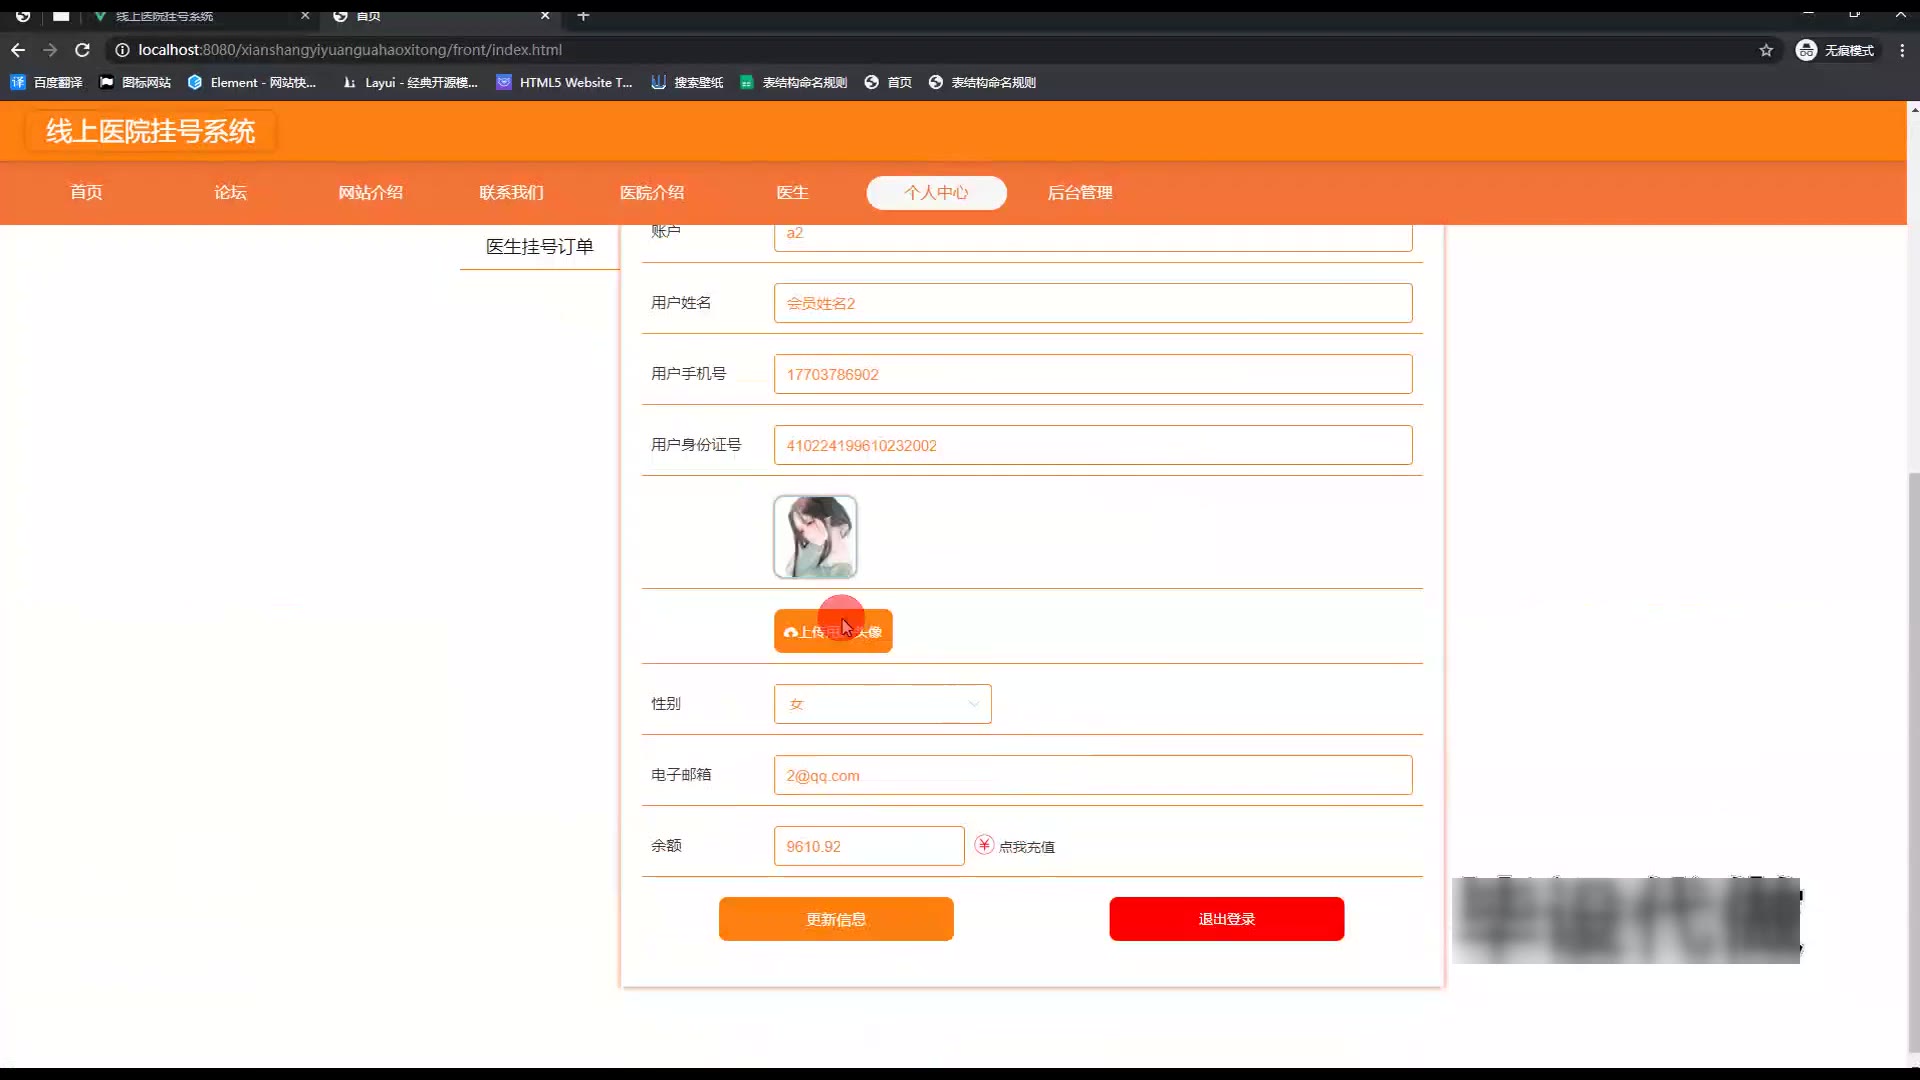Click the red 退出登录 button
The image size is (1920, 1080).
click(1226, 919)
